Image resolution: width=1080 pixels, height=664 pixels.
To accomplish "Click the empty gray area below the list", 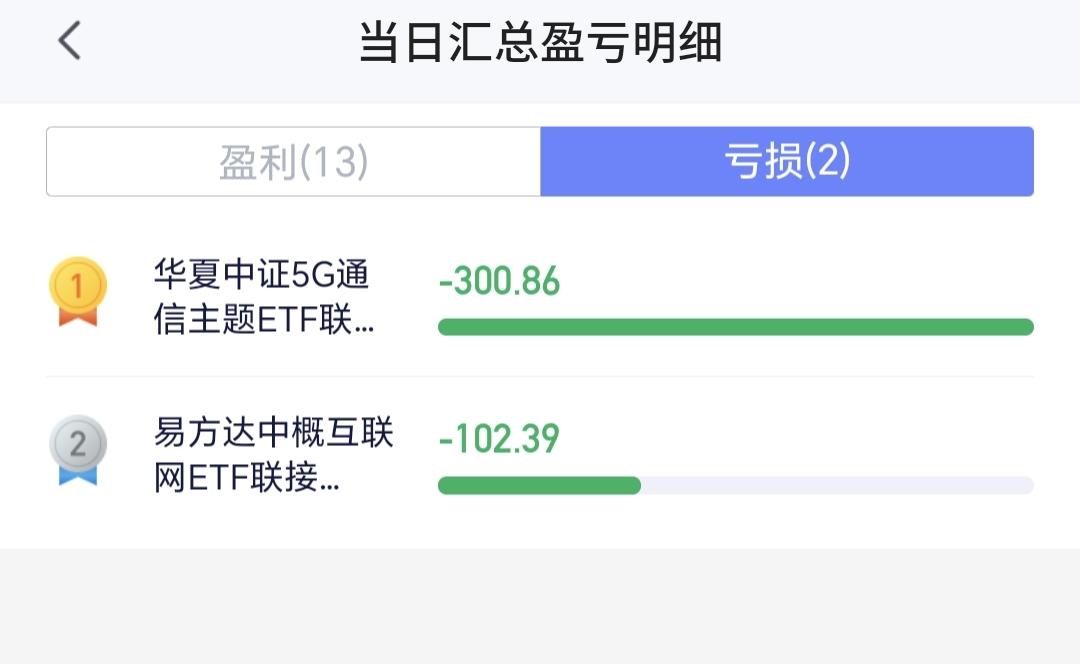I will tap(540, 606).
